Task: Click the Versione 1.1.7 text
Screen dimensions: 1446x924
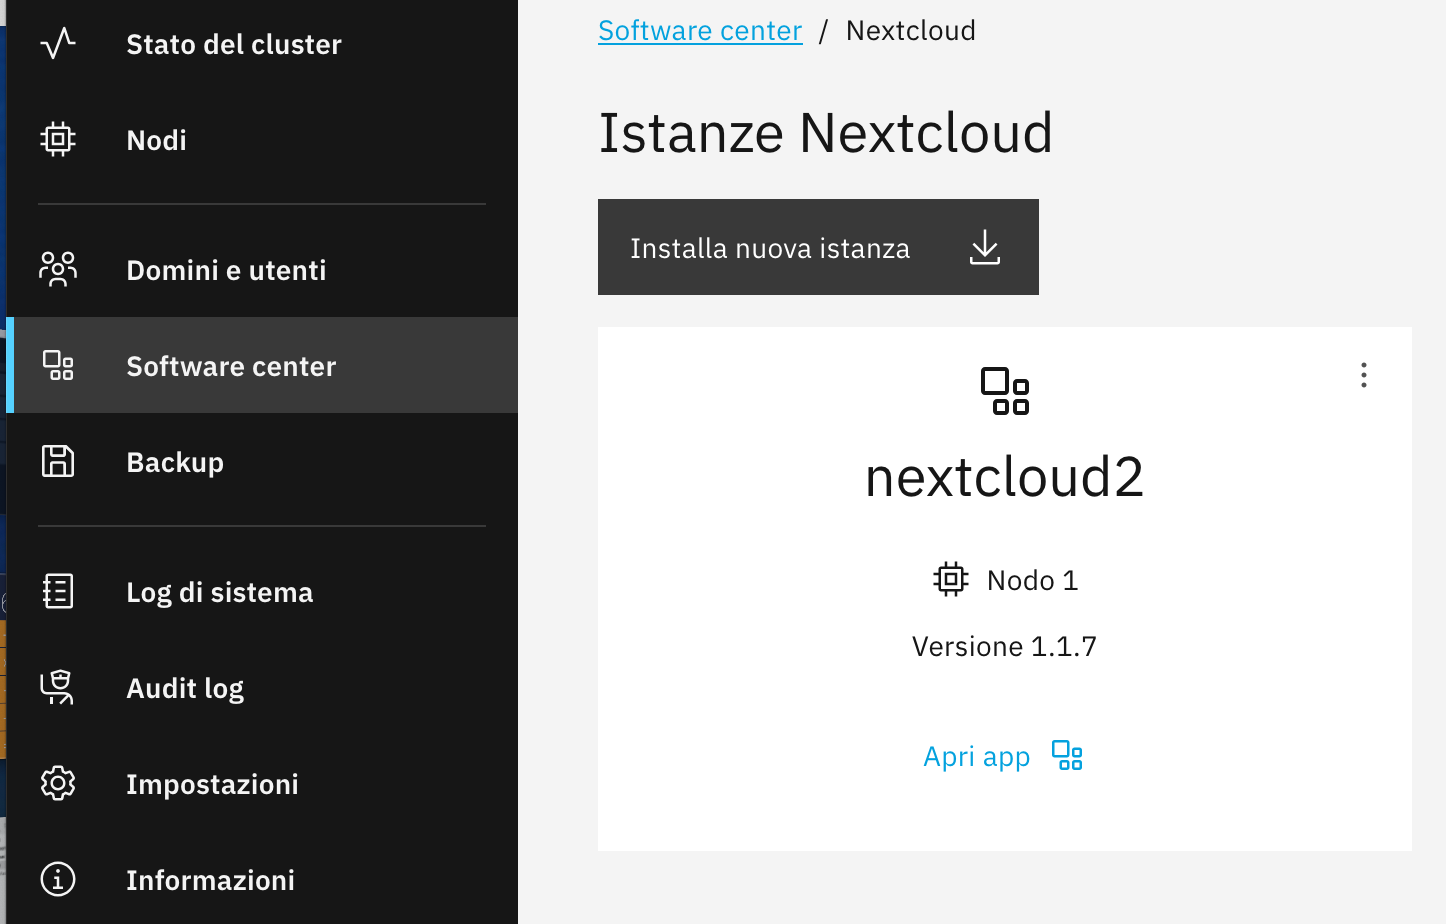Action: tap(1005, 647)
